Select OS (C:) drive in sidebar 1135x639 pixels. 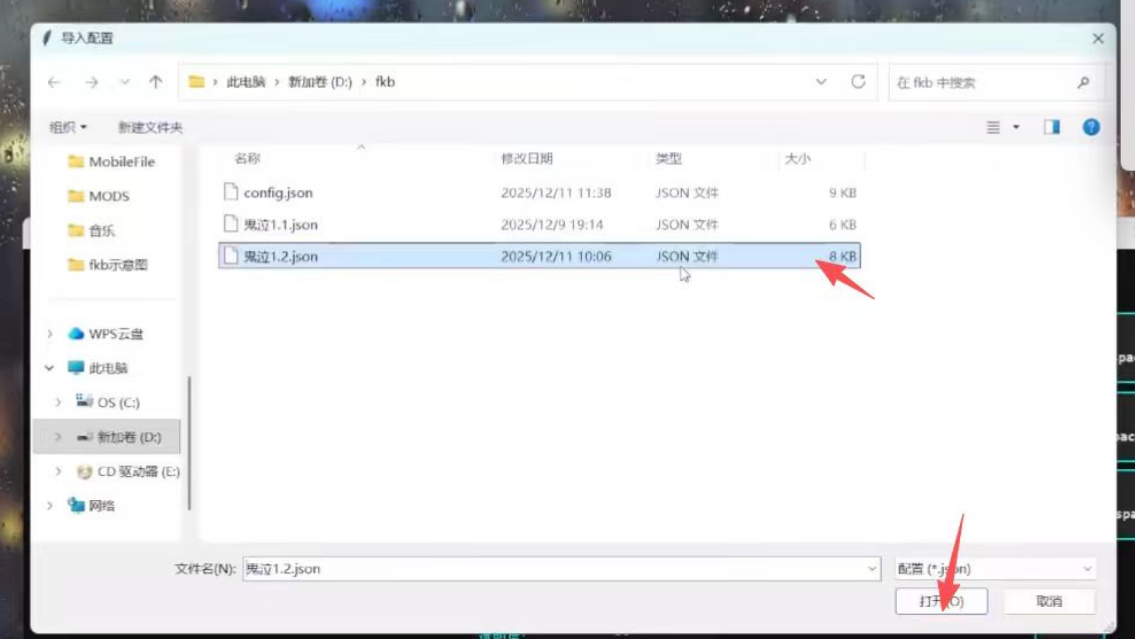(x=118, y=403)
